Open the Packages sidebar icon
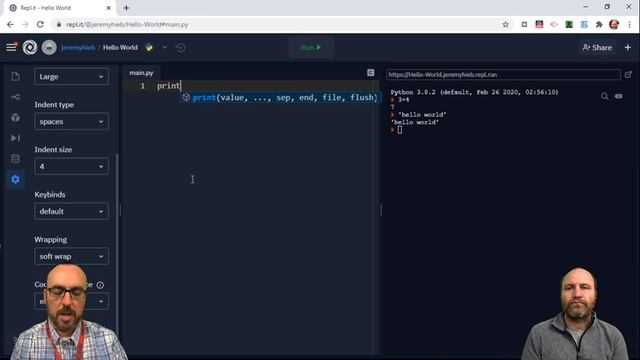Viewport: 640px width, 360px height. click(x=16, y=118)
